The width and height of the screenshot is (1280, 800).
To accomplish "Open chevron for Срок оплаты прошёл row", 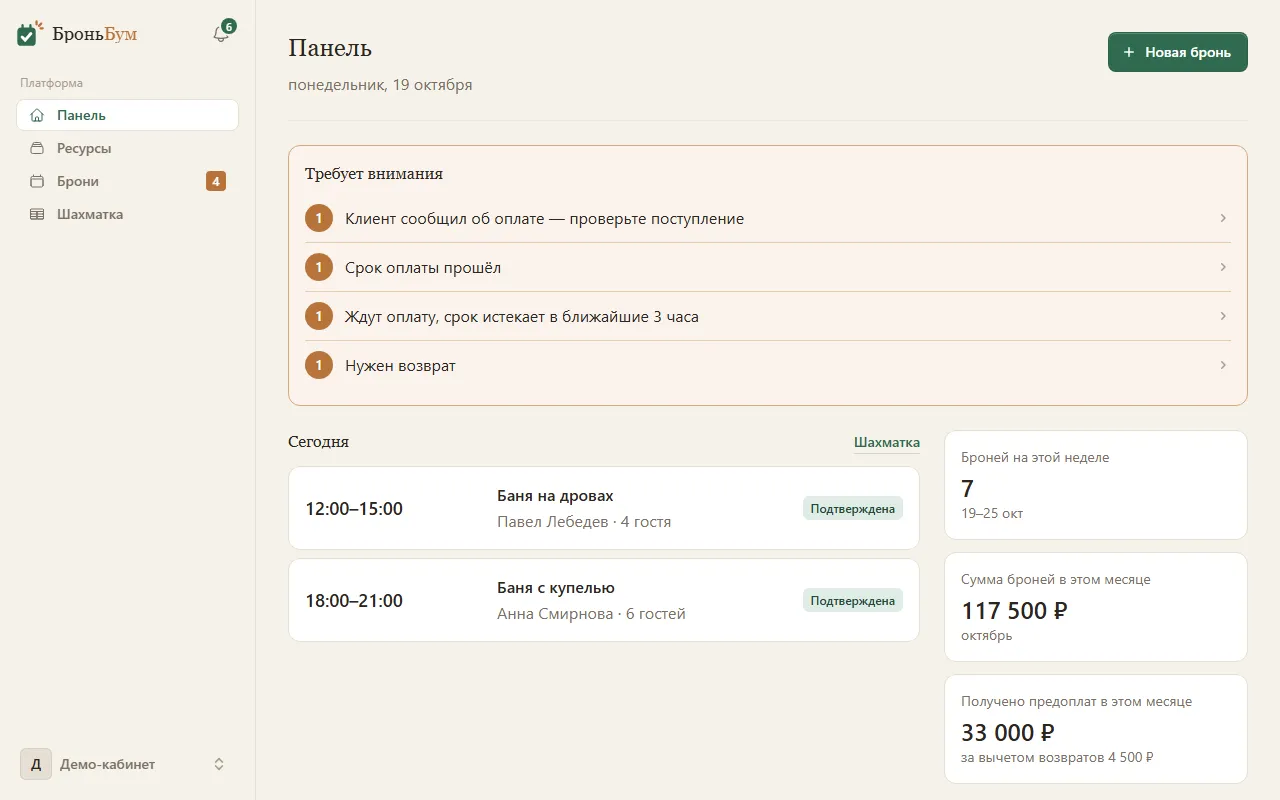I will (1223, 267).
